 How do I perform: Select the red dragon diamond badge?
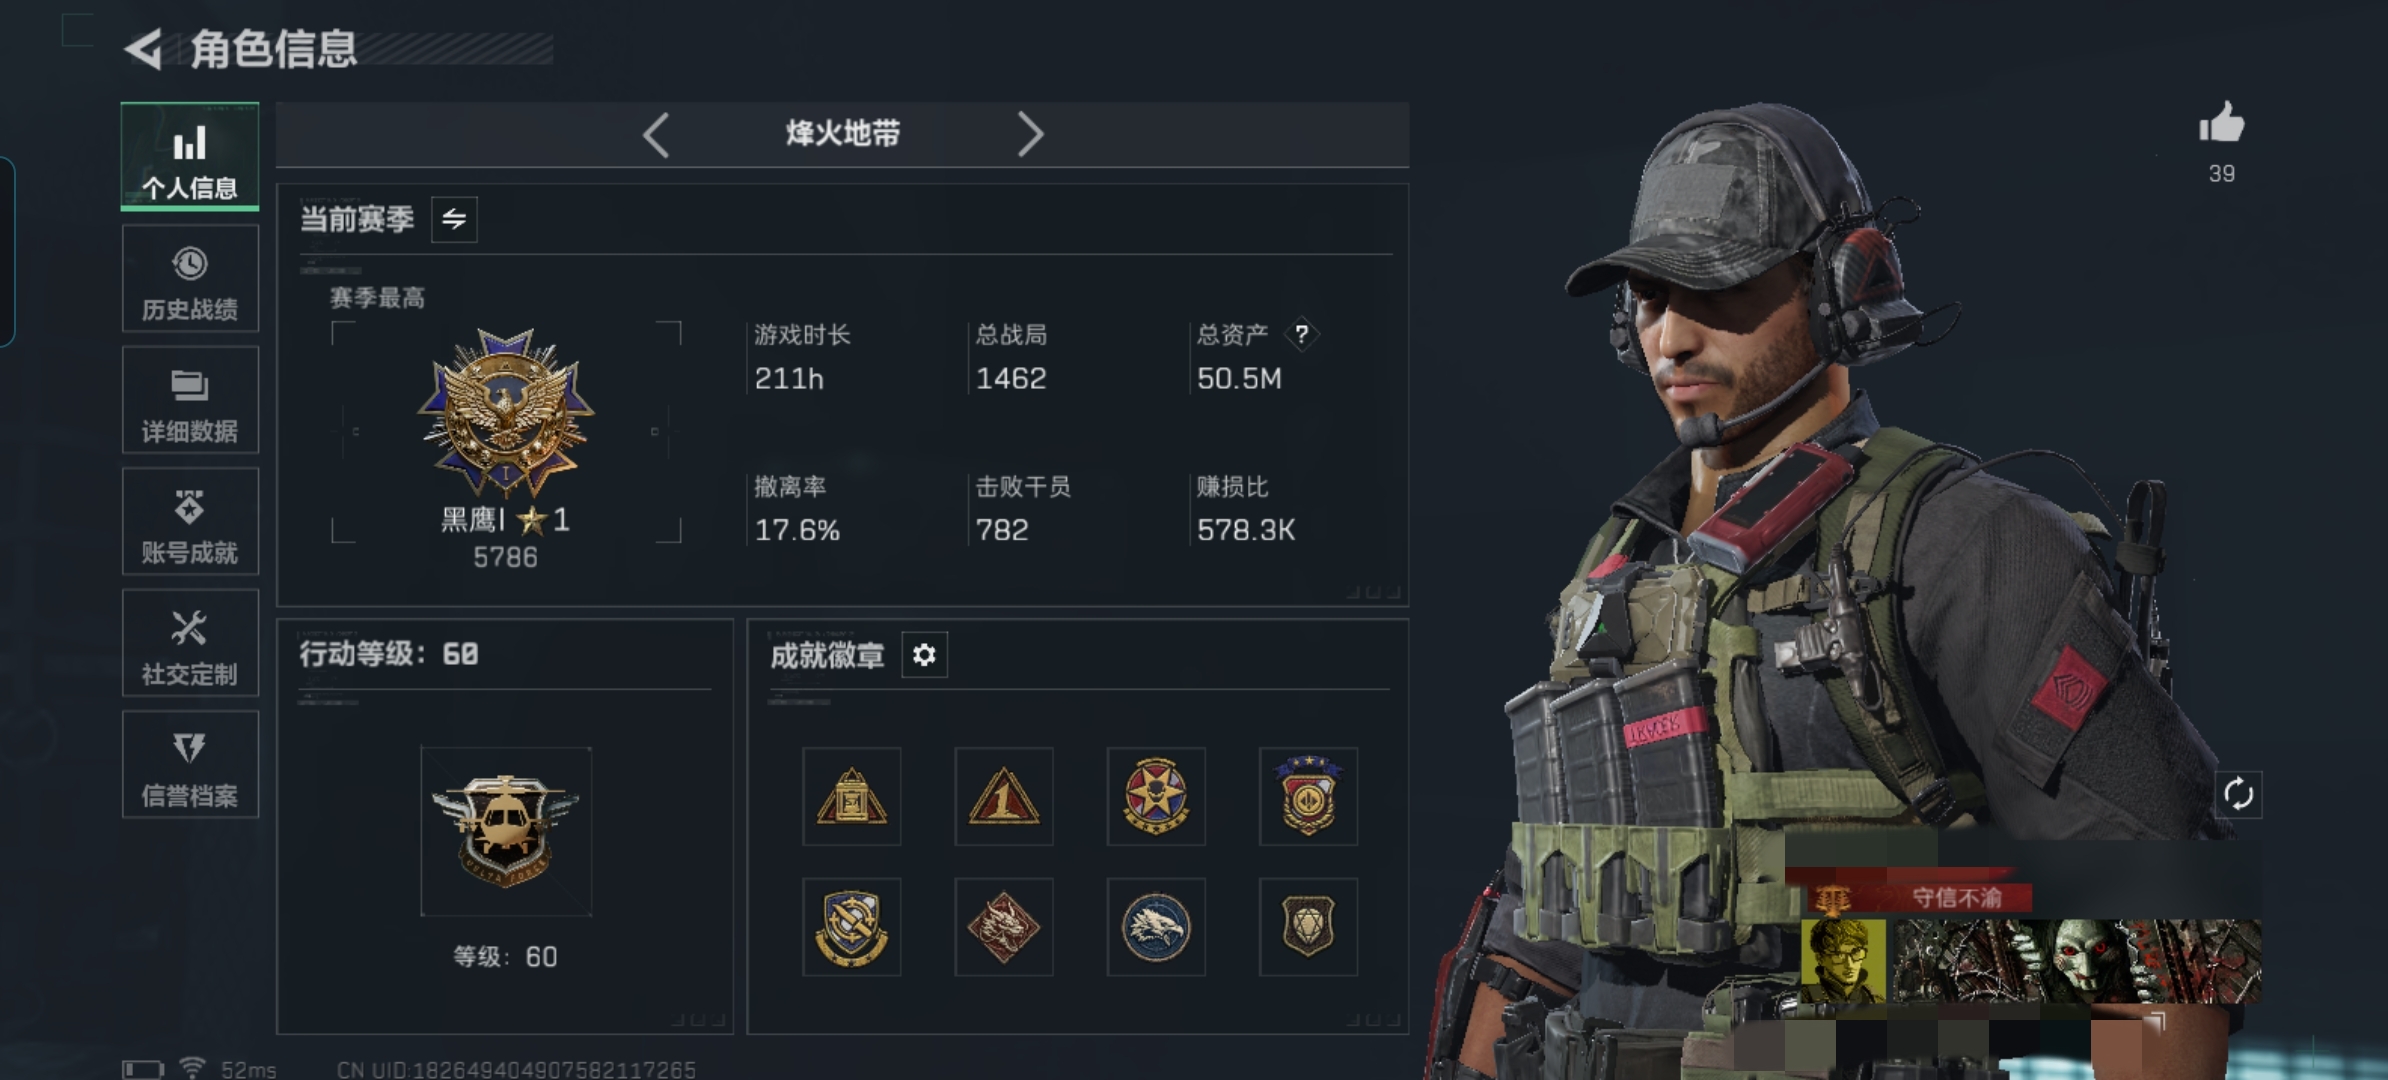tap(1004, 927)
